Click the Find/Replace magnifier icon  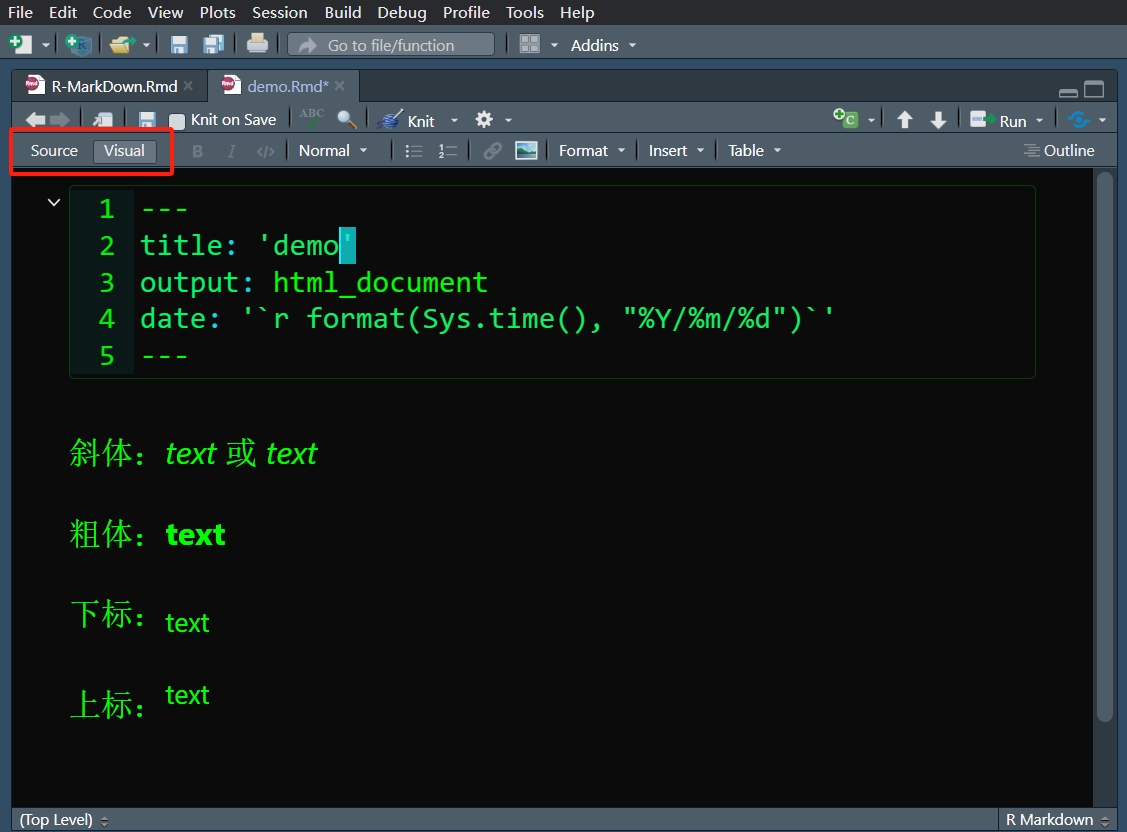click(346, 119)
